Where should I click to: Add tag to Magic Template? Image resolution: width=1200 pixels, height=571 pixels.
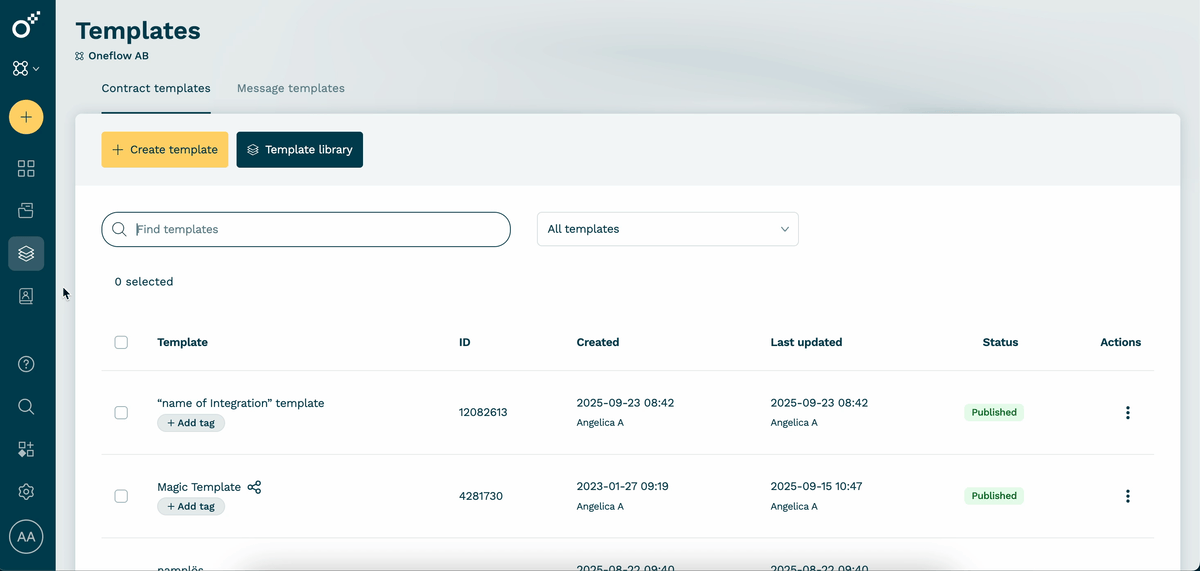[x=191, y=506]
